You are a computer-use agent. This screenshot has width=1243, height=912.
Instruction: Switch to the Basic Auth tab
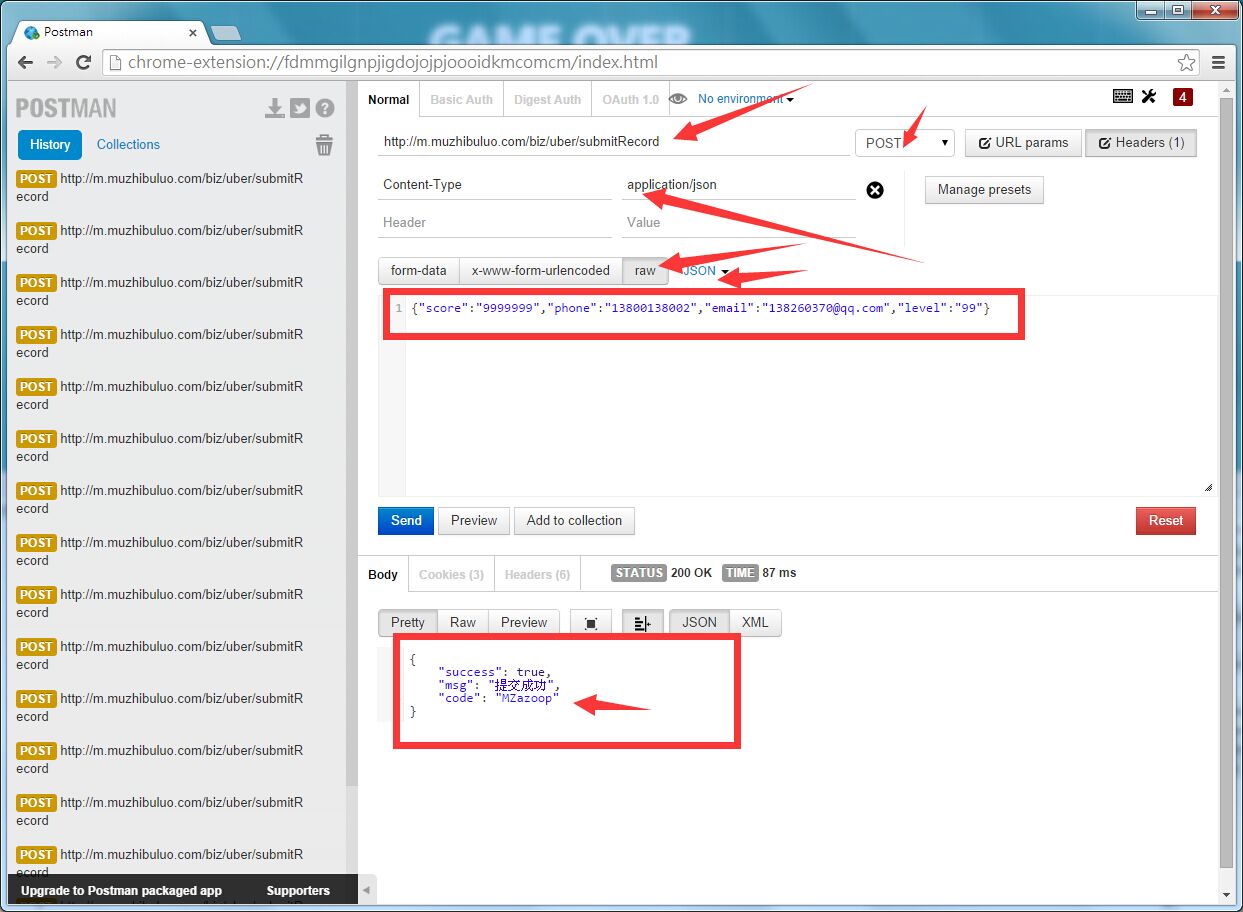pyautogui.click(x=461, y=100)
